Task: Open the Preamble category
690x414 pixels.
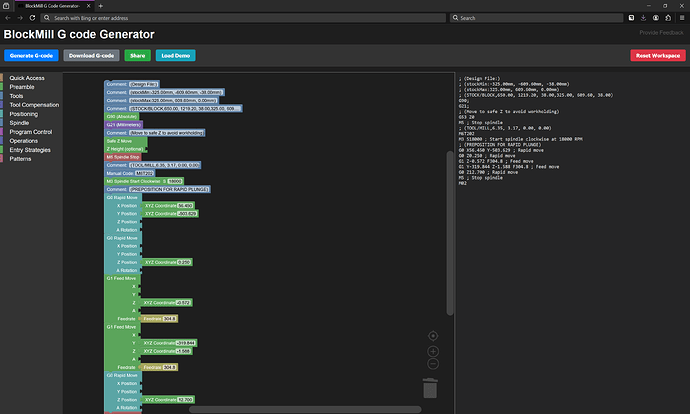Action: click(x=22, y=87)
